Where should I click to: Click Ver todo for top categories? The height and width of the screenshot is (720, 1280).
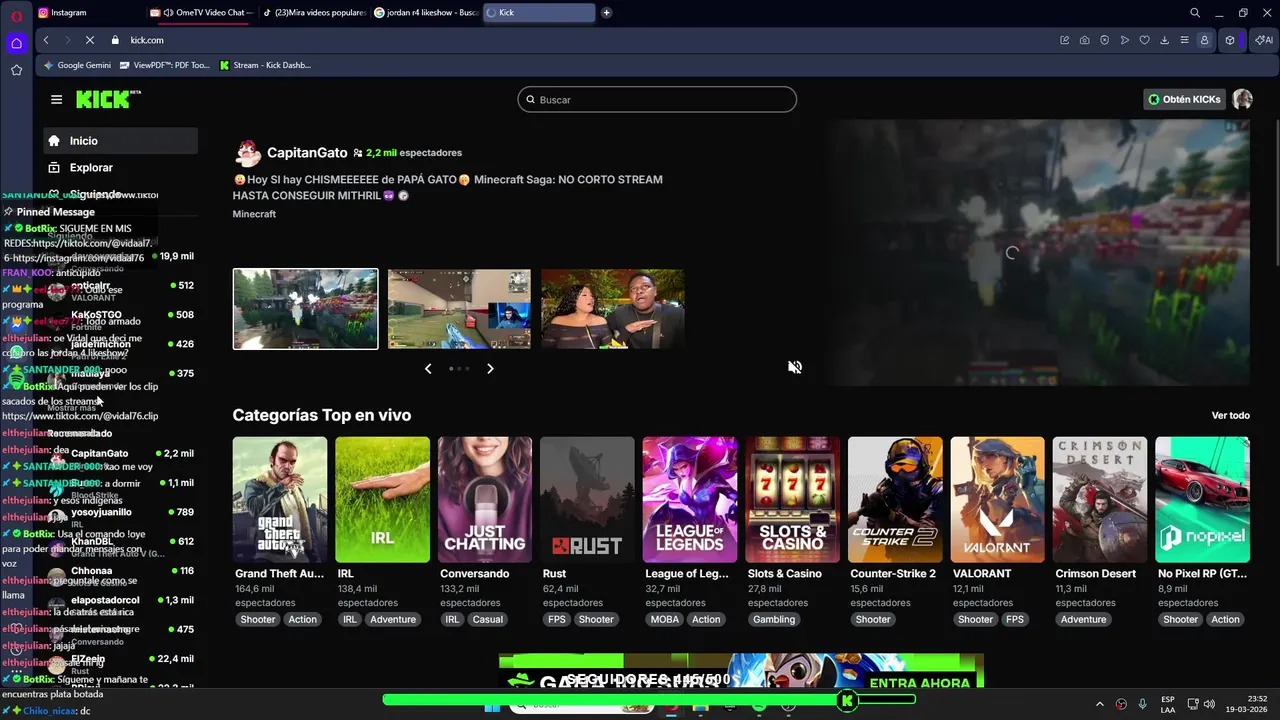(x=1230, y=415)
